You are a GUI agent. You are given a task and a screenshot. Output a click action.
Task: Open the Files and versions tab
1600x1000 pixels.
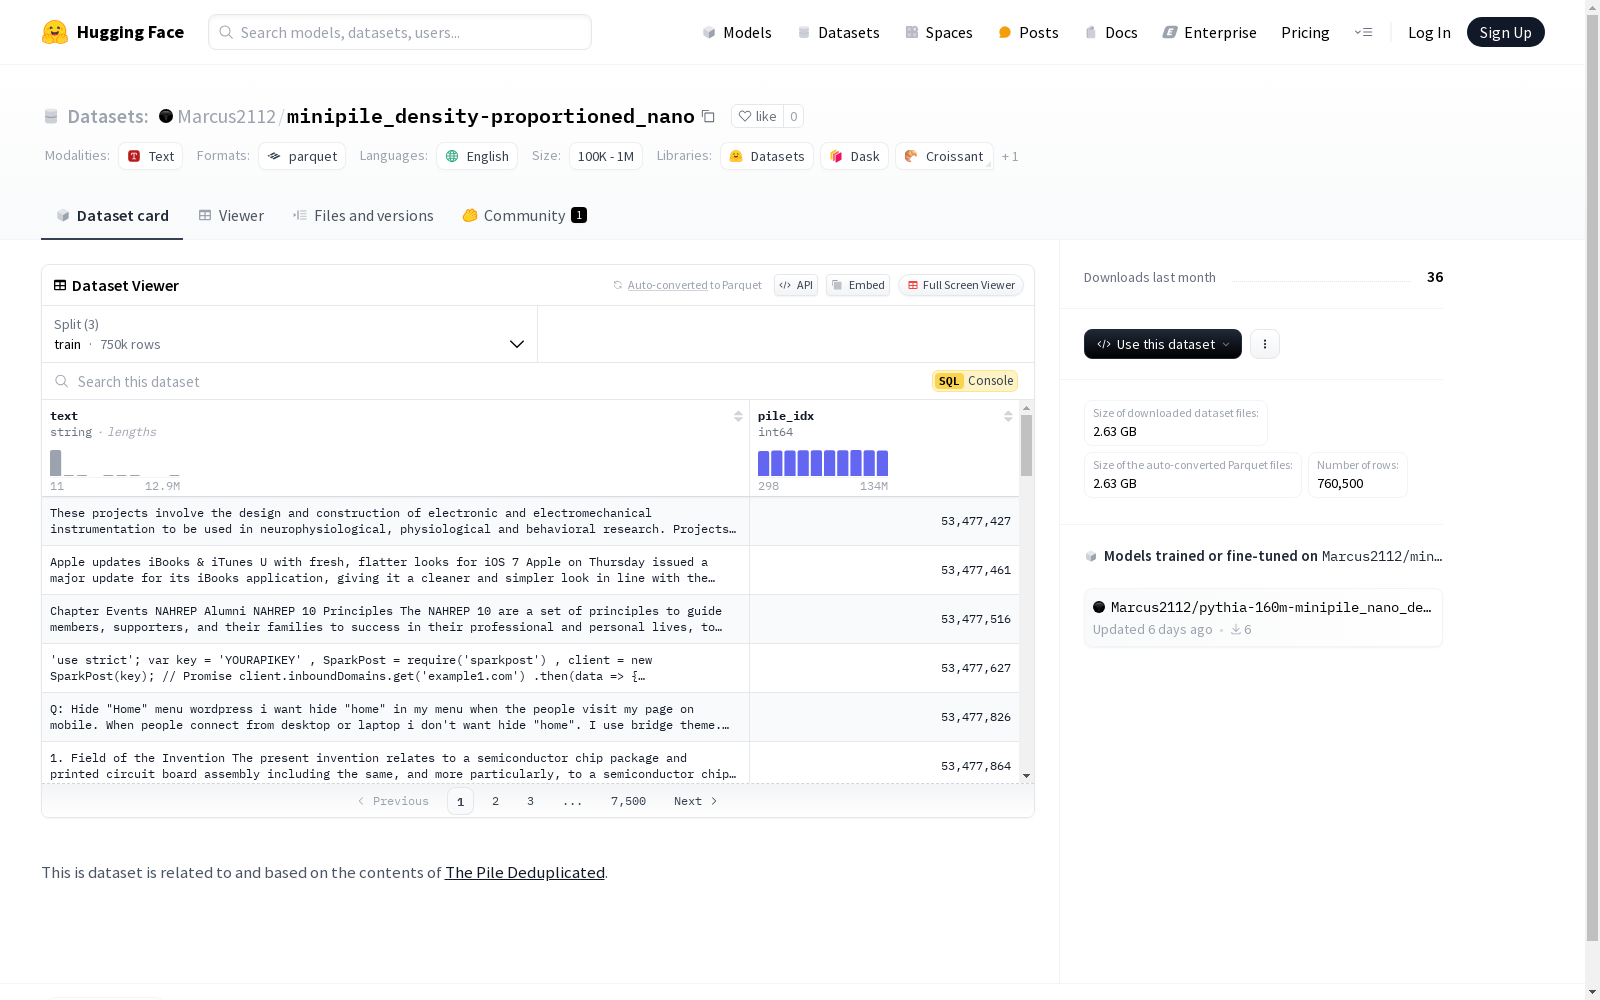(363, 216)
